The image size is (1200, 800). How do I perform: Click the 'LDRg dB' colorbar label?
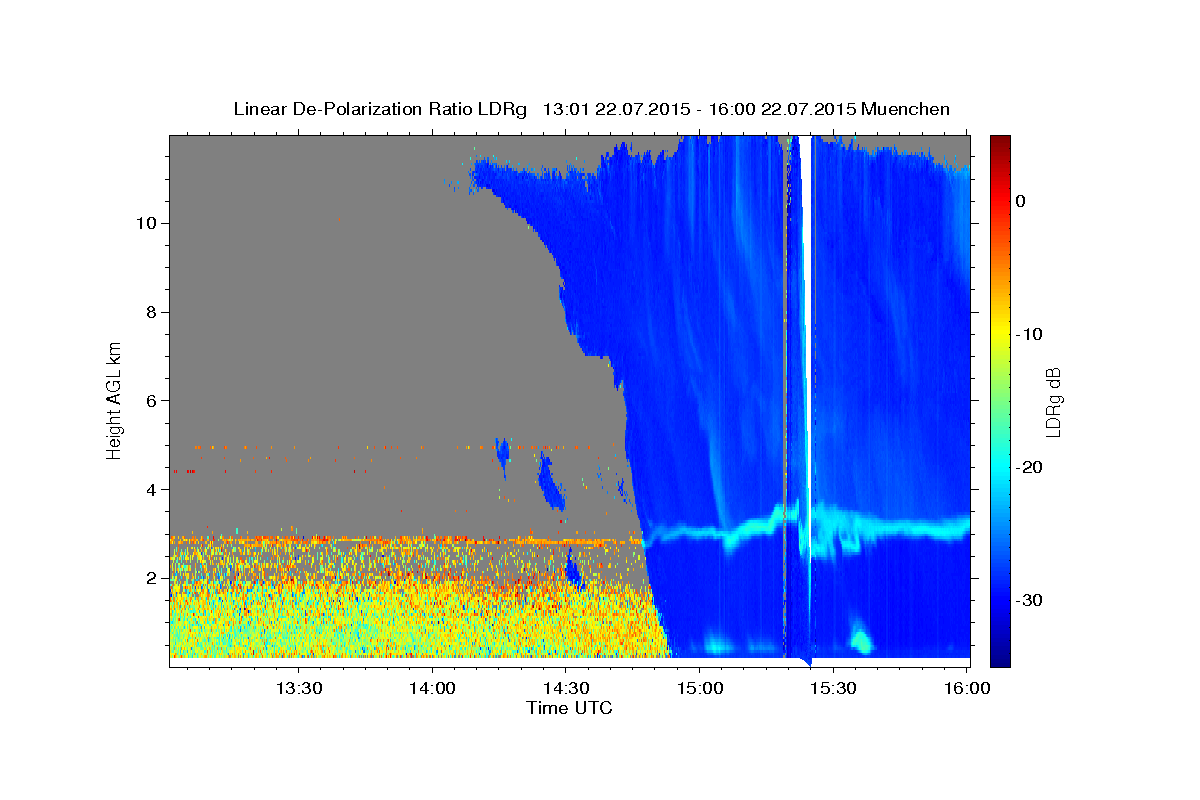tap(1052, 400)
